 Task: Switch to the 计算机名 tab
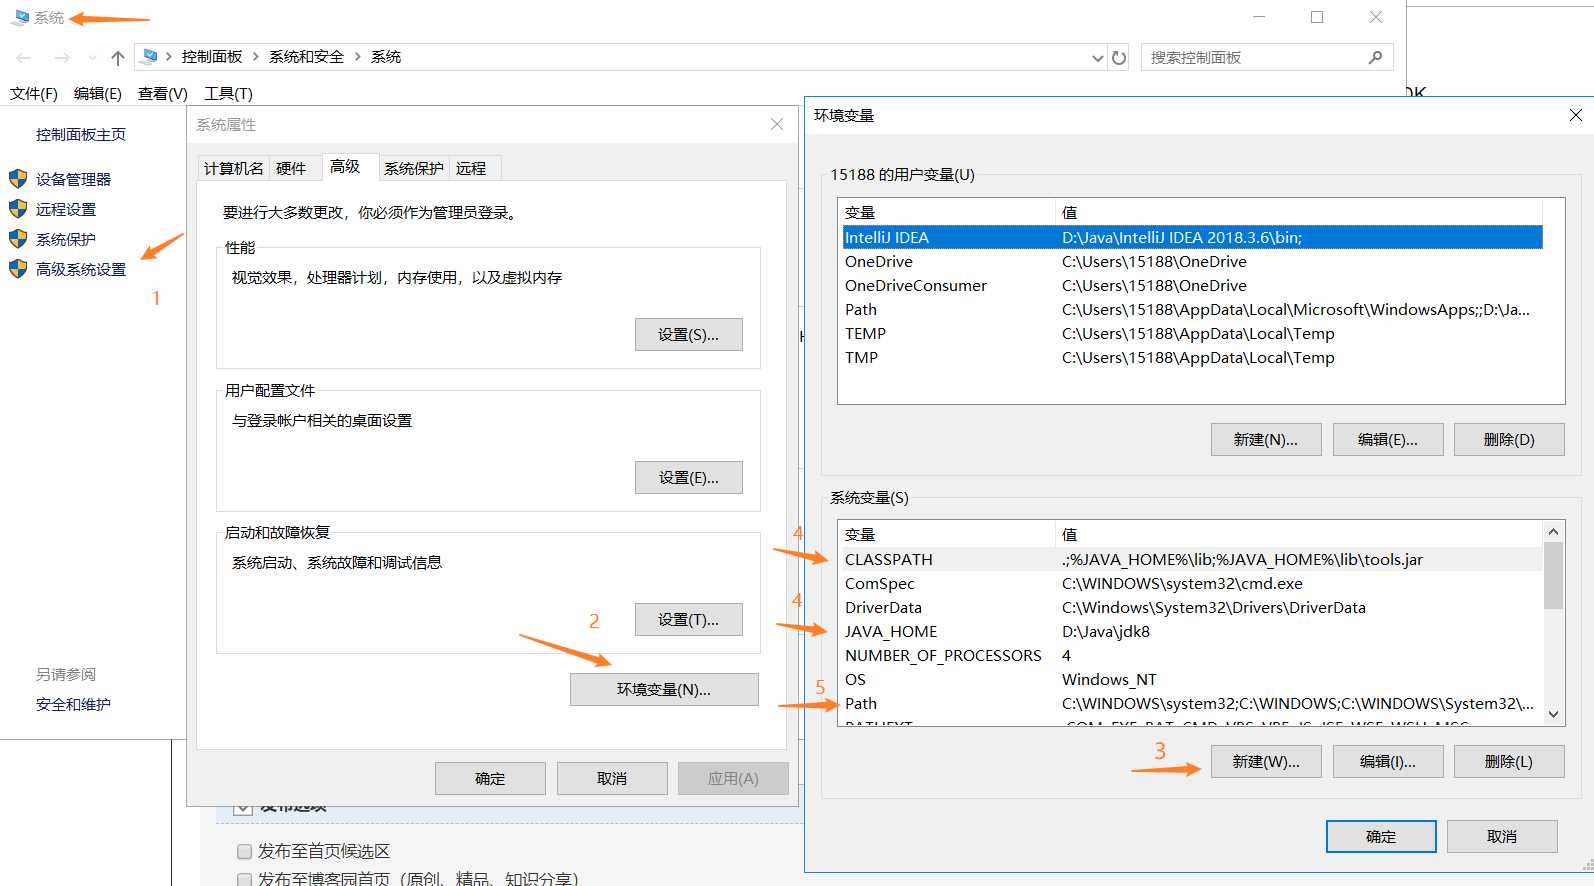(234, 168)
